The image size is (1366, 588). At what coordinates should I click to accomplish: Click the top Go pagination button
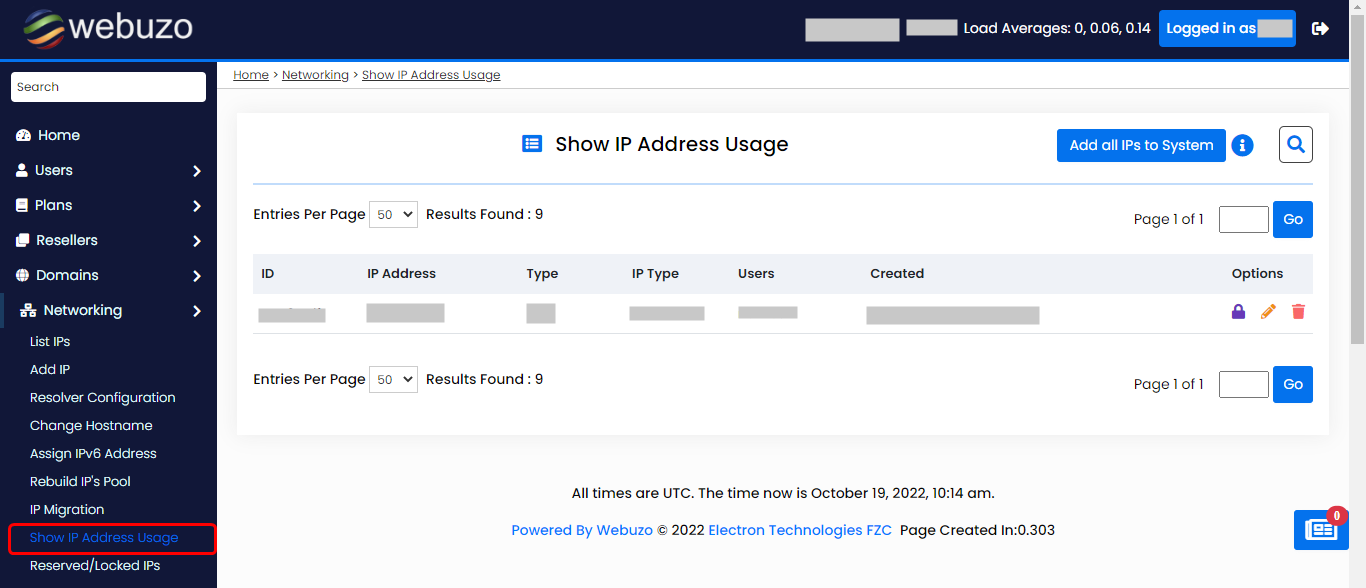tap(1292, 220)
